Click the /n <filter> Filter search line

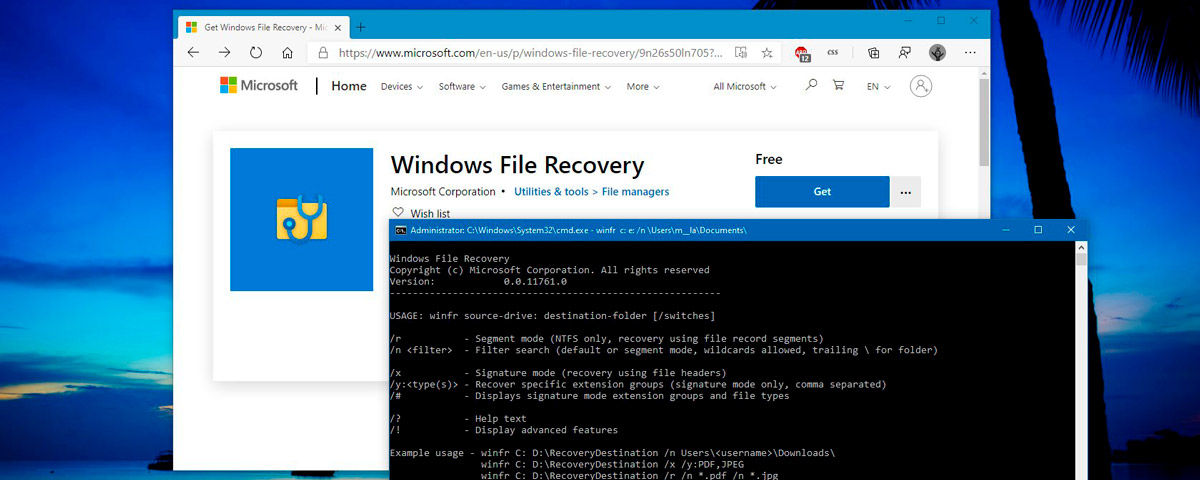pyautogui.click(x=663, y=350)
